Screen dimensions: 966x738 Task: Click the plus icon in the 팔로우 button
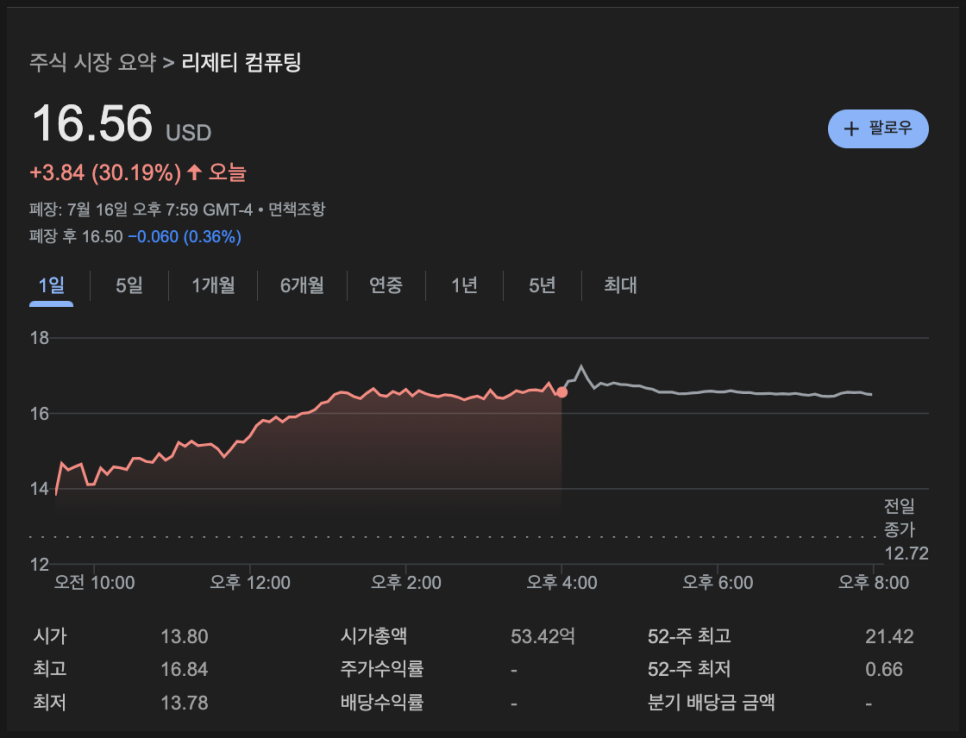tap(851, 129)
